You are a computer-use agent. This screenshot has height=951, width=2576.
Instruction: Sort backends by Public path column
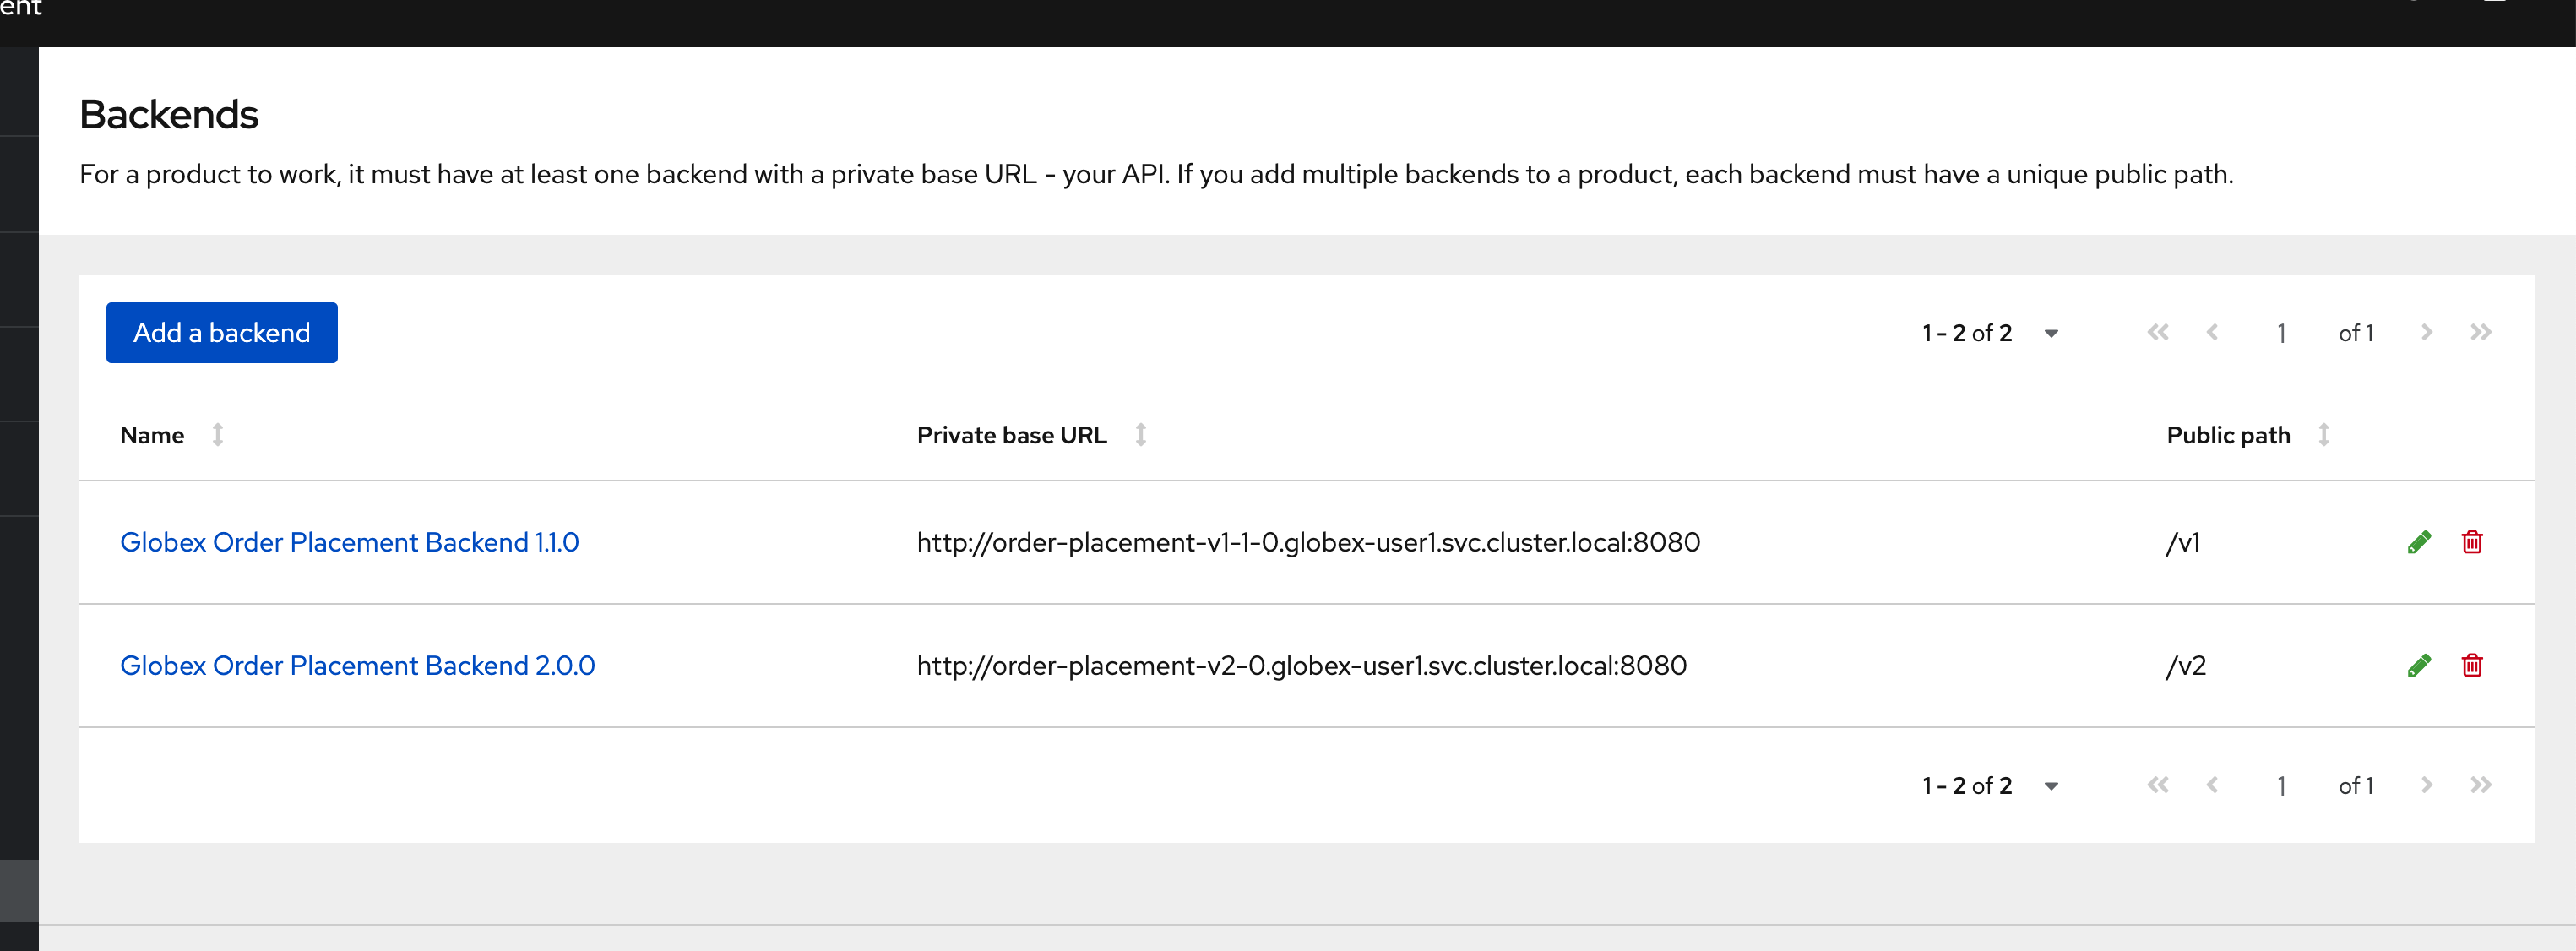(x=2323, y=435)
